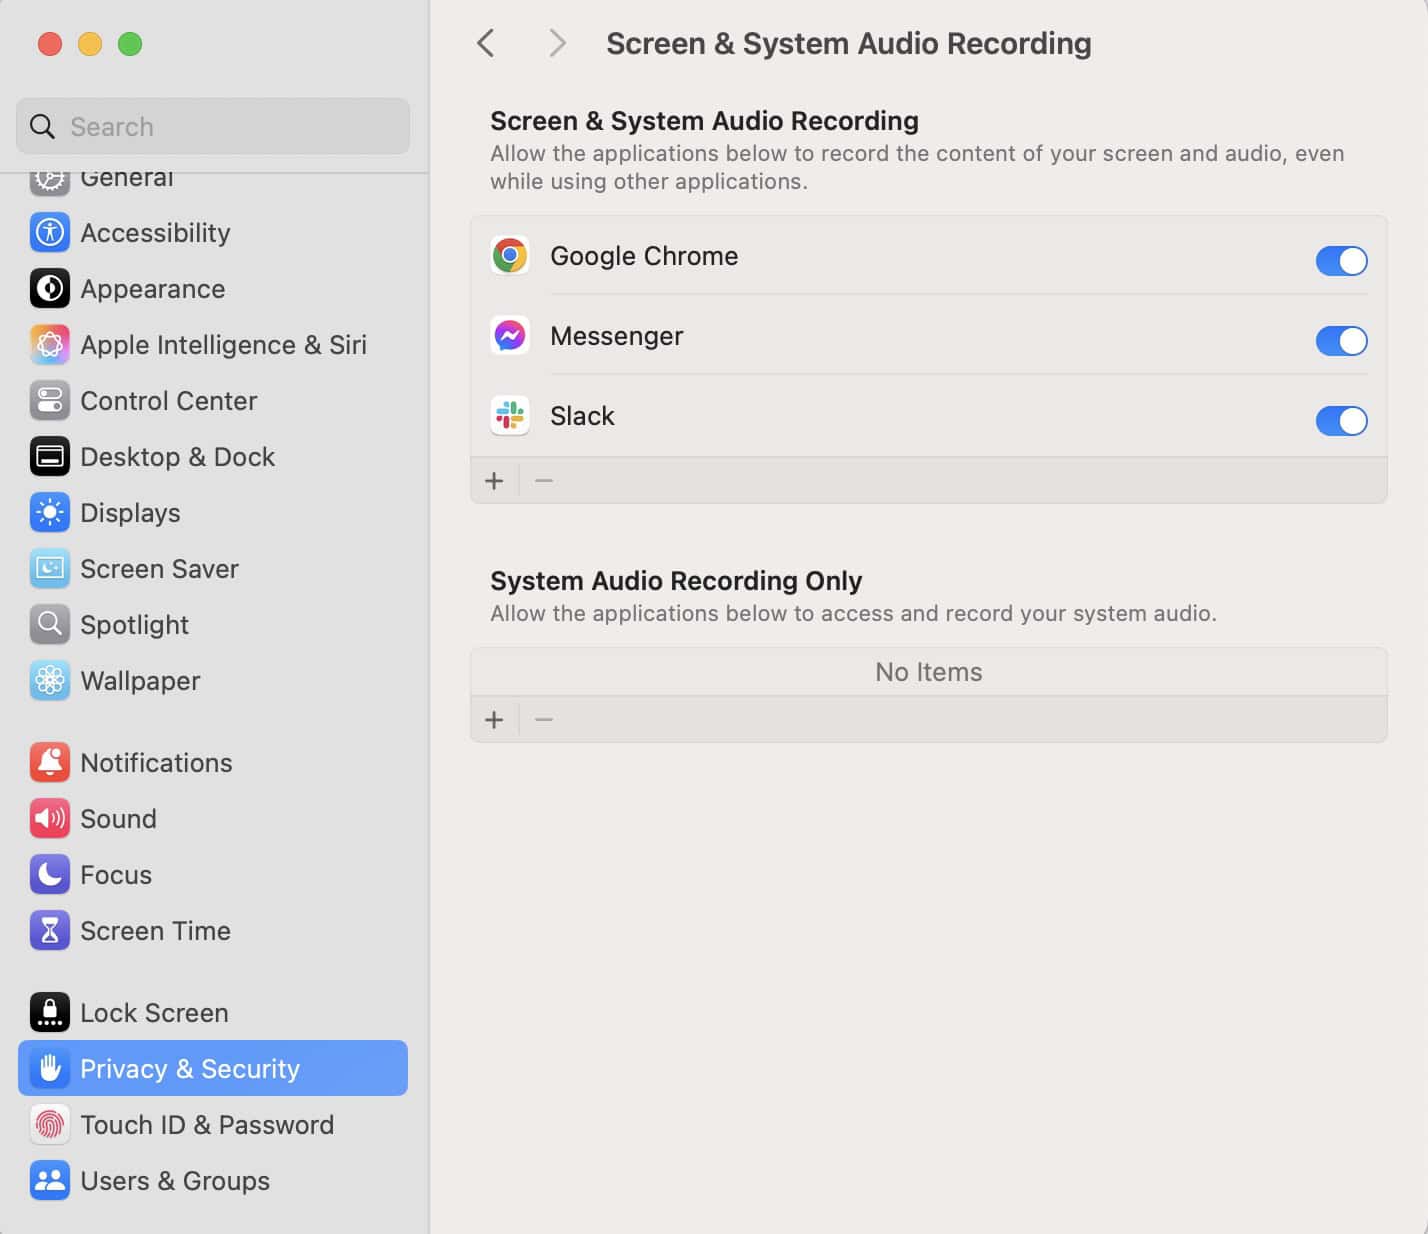Click the Spotlight magnifier icon
This screenshot has height=1234, width=1428.
point(50,625)
